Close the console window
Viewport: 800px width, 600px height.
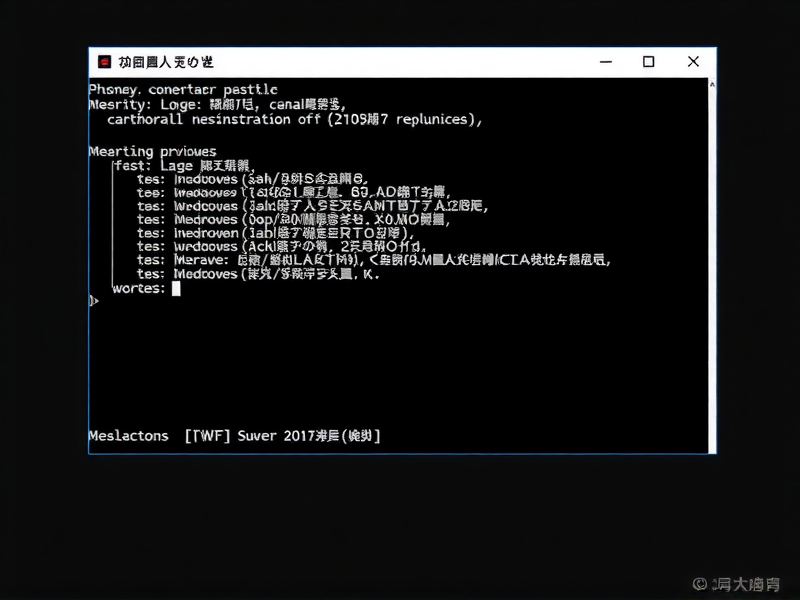point(693,61)
